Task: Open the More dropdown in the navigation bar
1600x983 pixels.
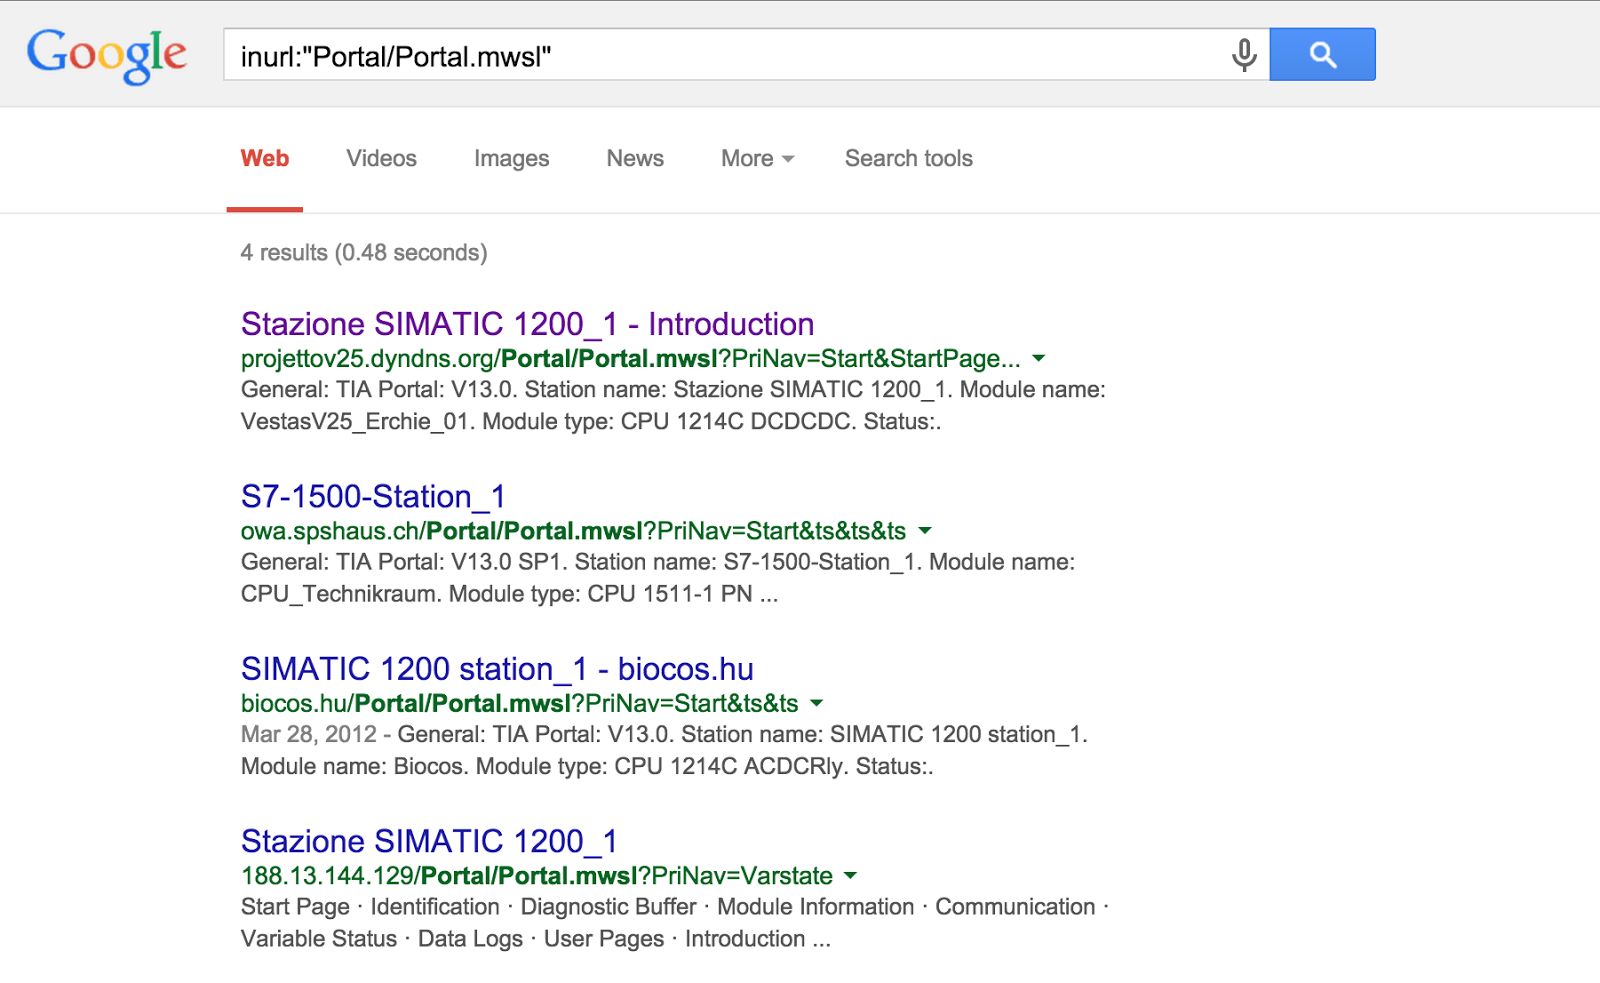Action: 754,158
